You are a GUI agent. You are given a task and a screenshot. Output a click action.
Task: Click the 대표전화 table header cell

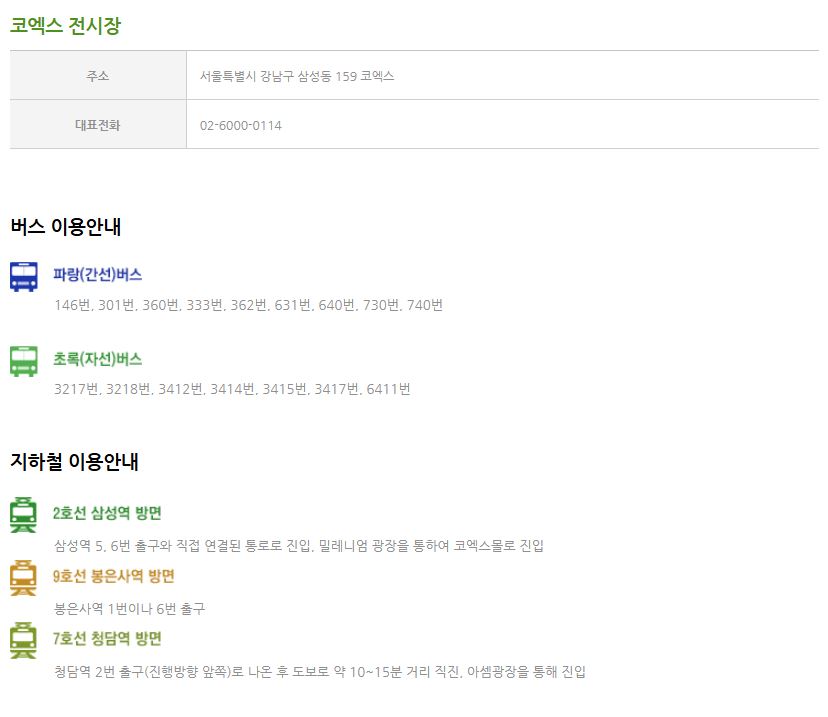pos(98,125)
